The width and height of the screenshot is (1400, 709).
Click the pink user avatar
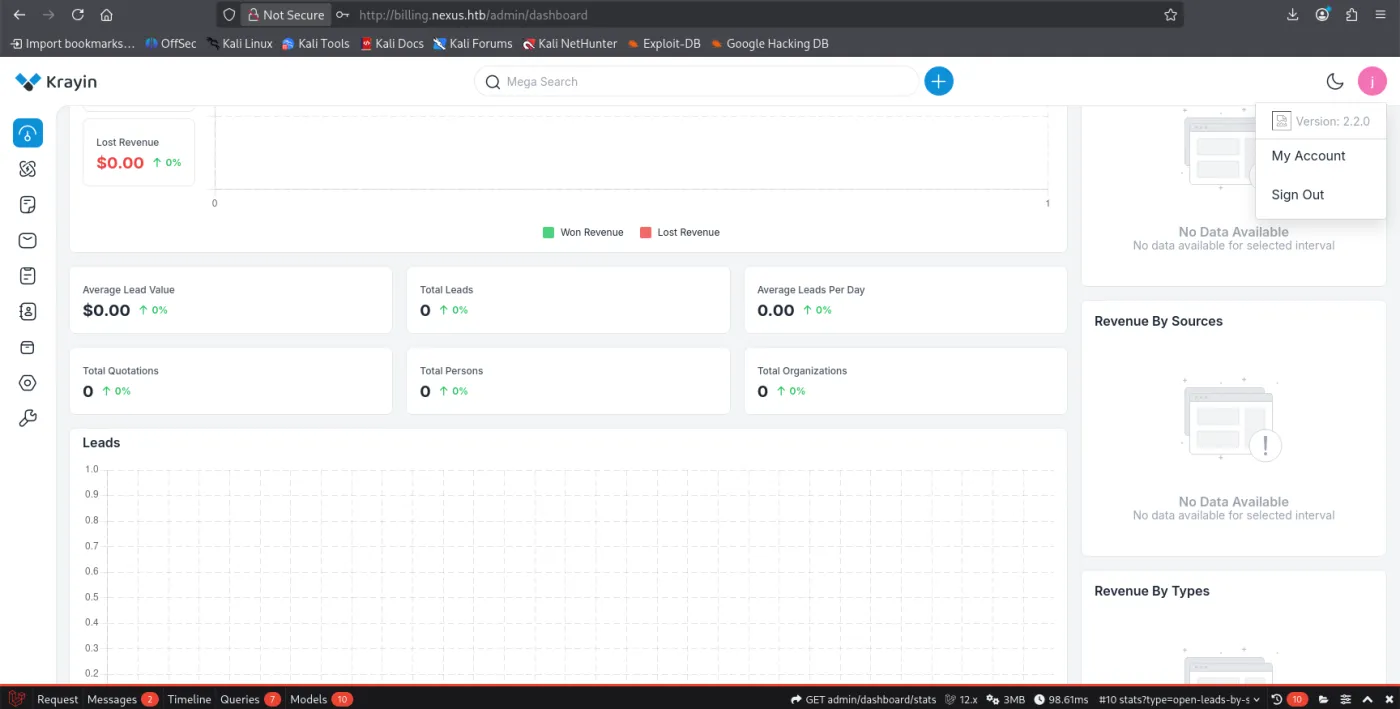point(1372,82)
